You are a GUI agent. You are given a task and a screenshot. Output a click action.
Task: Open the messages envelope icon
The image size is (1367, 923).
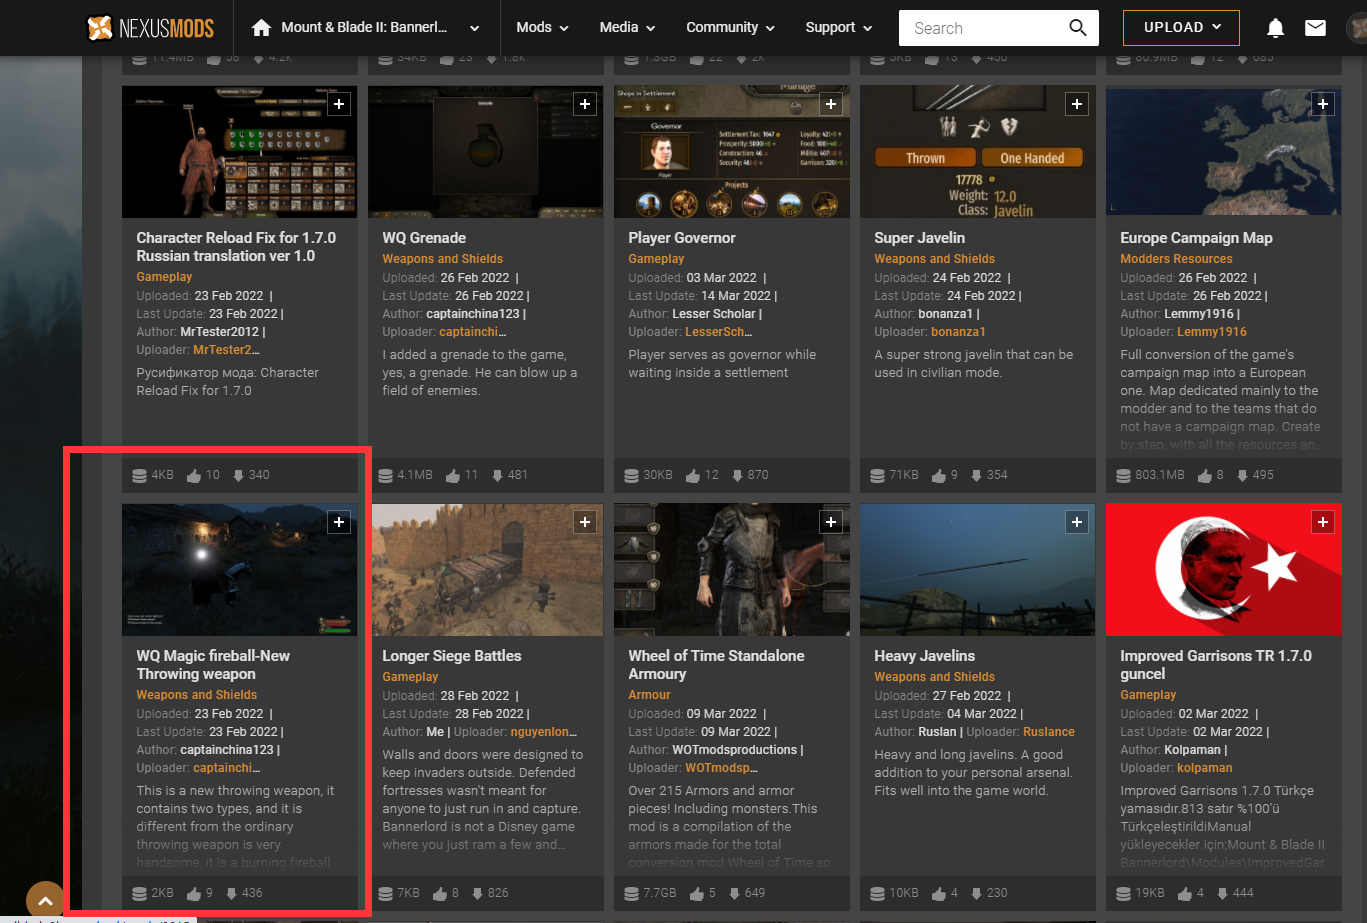(x=1315, y=28)
